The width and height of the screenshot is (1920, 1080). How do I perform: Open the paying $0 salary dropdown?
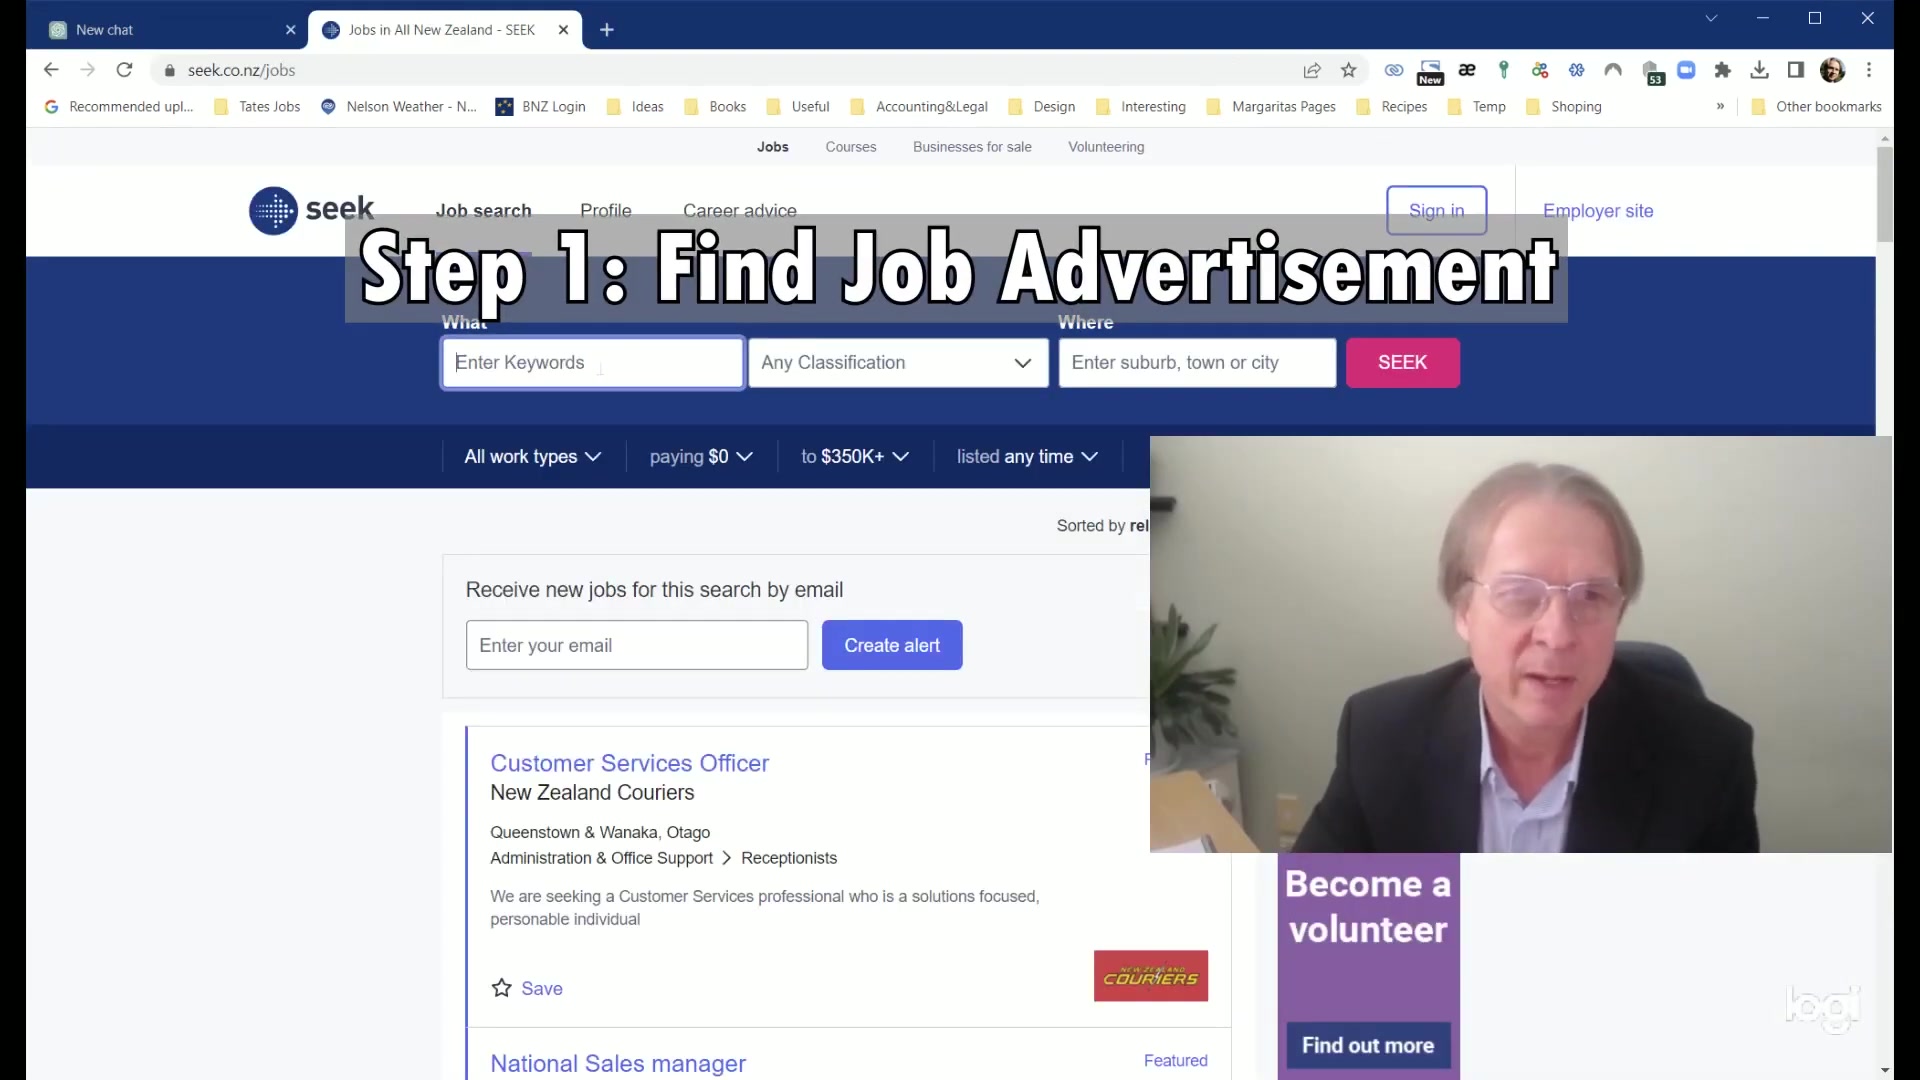click(x=701, y=457)
